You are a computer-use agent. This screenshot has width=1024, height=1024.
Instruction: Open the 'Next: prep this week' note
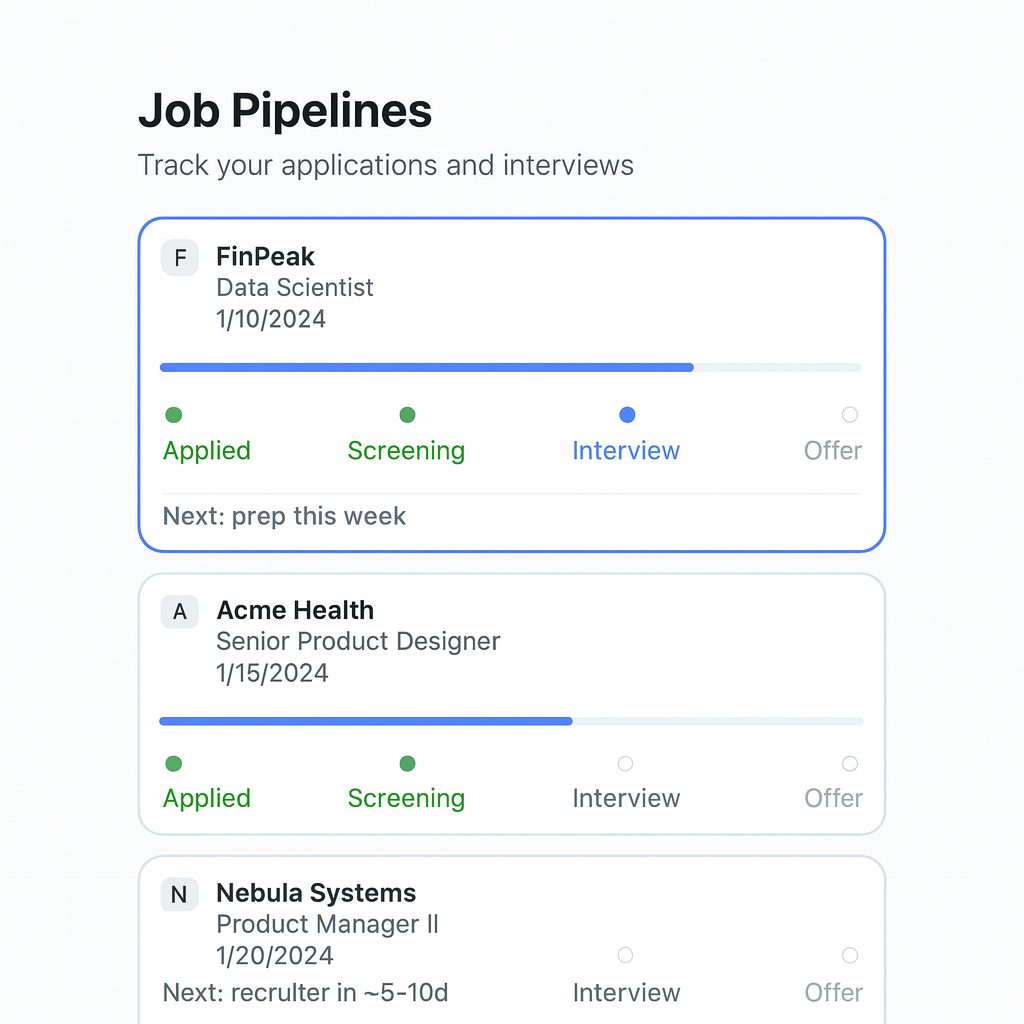click(x=284, y=516)
